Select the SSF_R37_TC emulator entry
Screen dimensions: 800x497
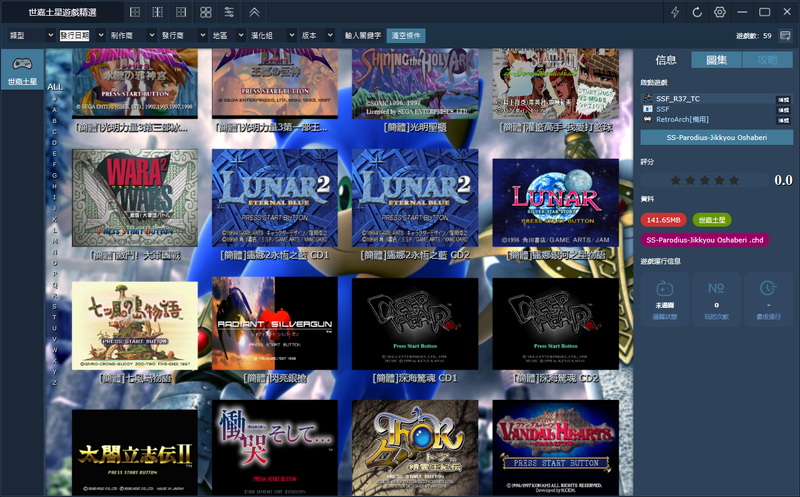tap(708, 98)
